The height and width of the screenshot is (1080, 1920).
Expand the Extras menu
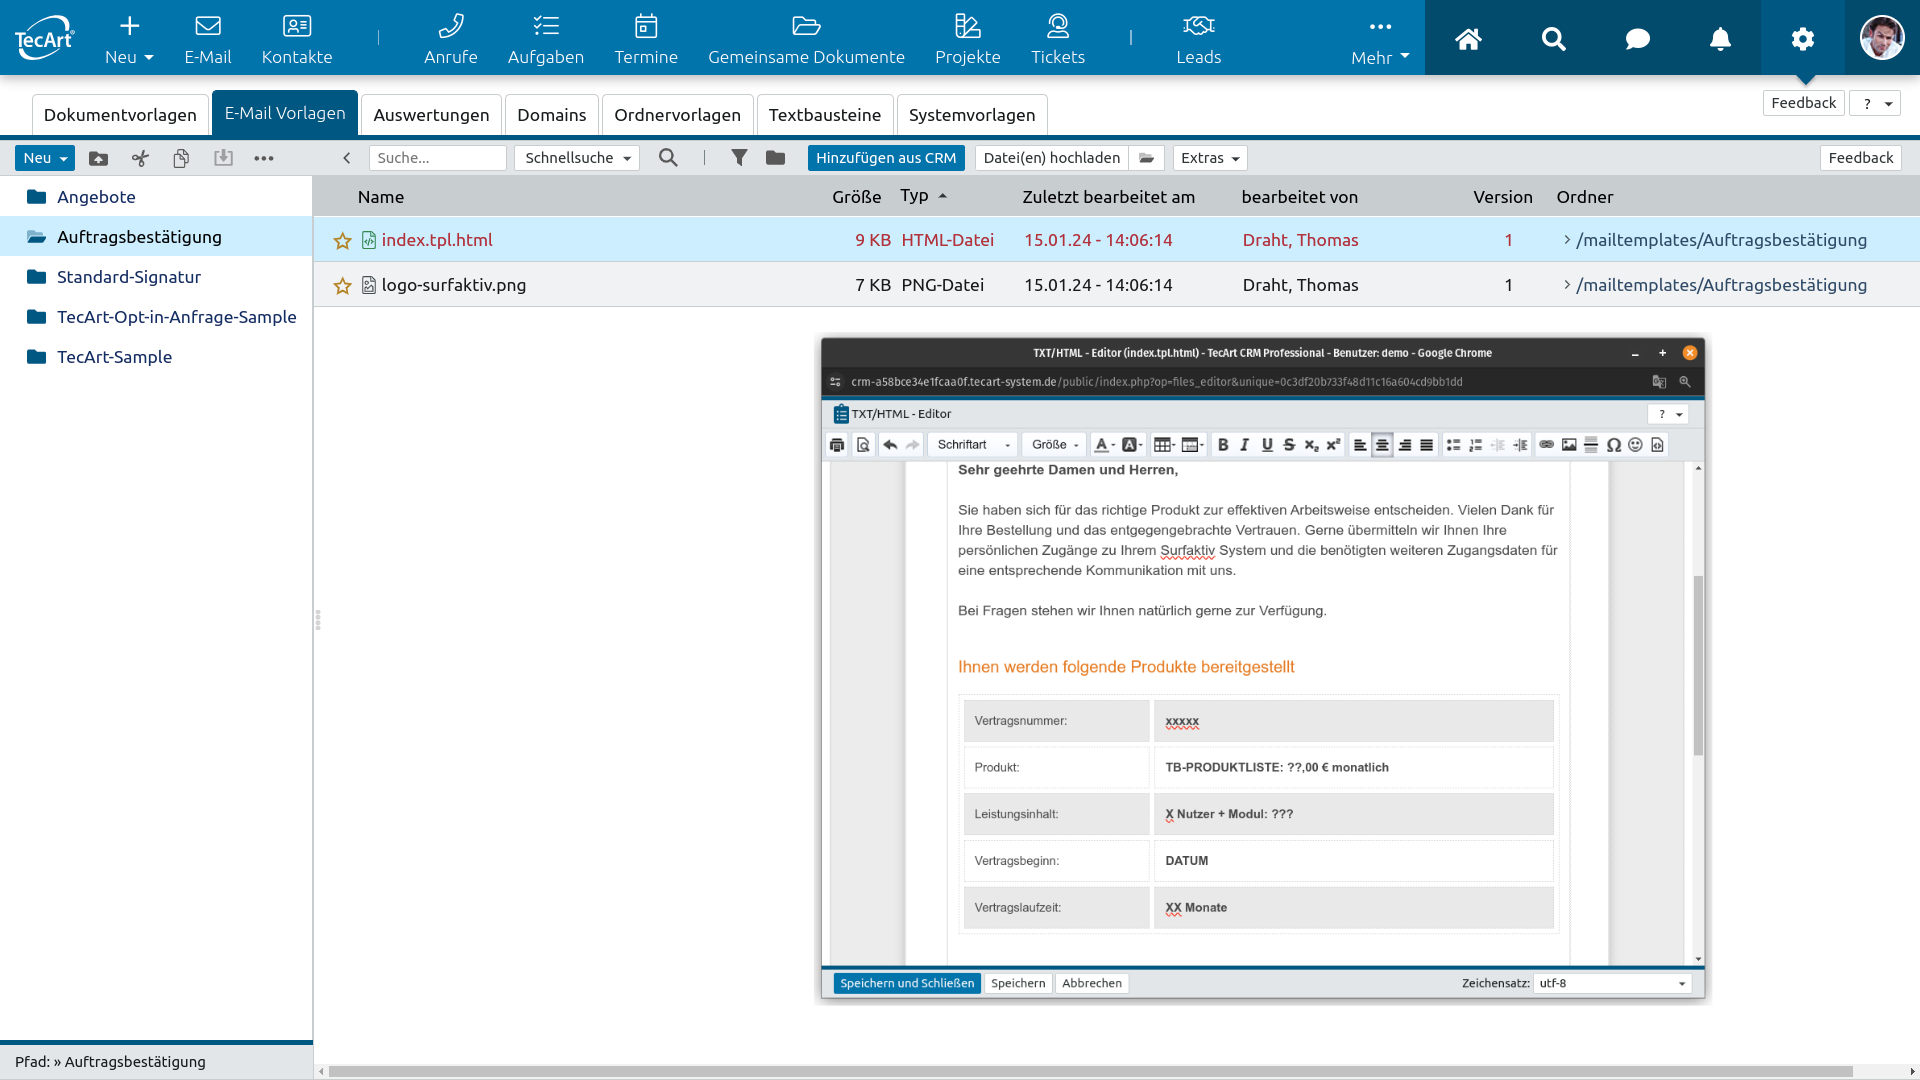[1209, 158]
